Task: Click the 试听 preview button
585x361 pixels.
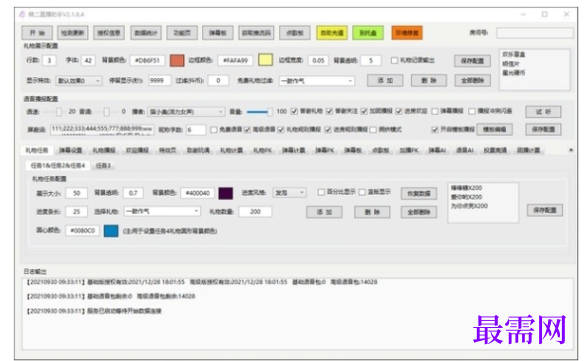Action: click(543, 112)
